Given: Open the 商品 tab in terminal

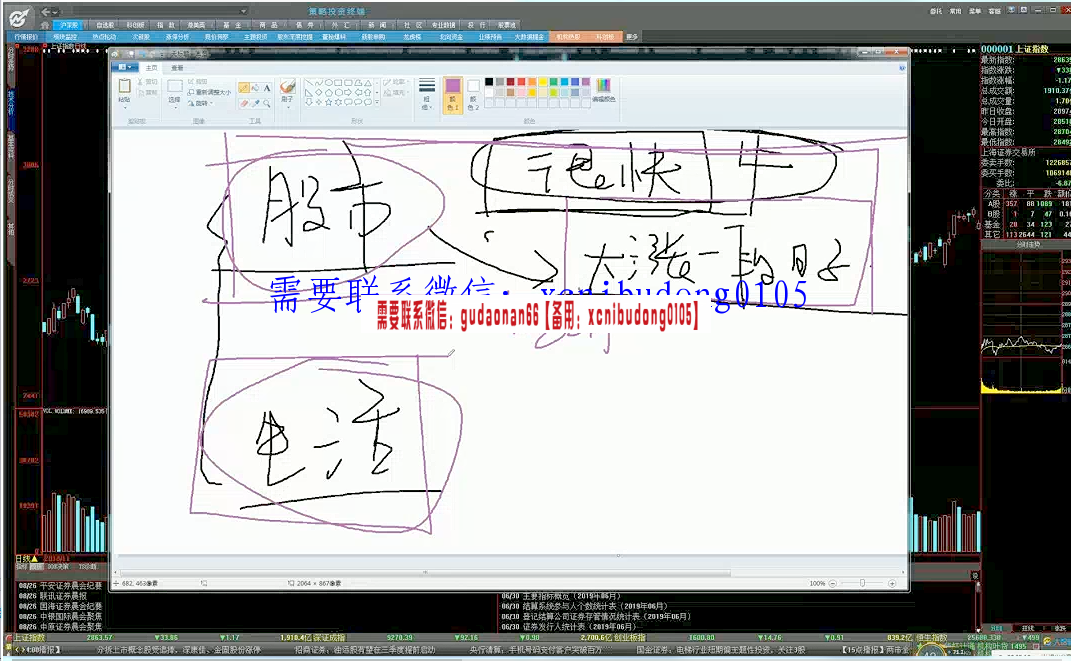Looking at the screenshot, I should [268, 25].
